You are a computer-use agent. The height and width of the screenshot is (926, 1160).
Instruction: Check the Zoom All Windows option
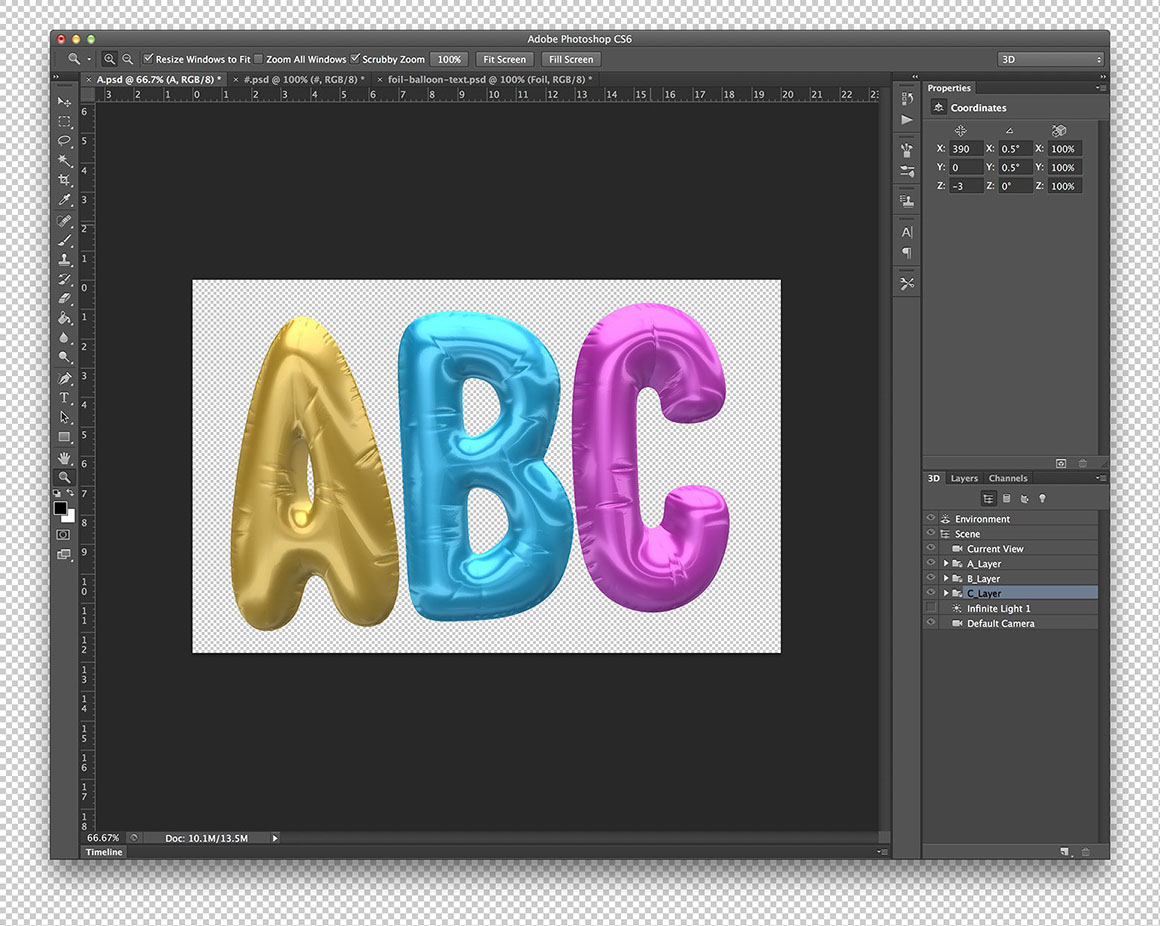click(x=259, y=59)
